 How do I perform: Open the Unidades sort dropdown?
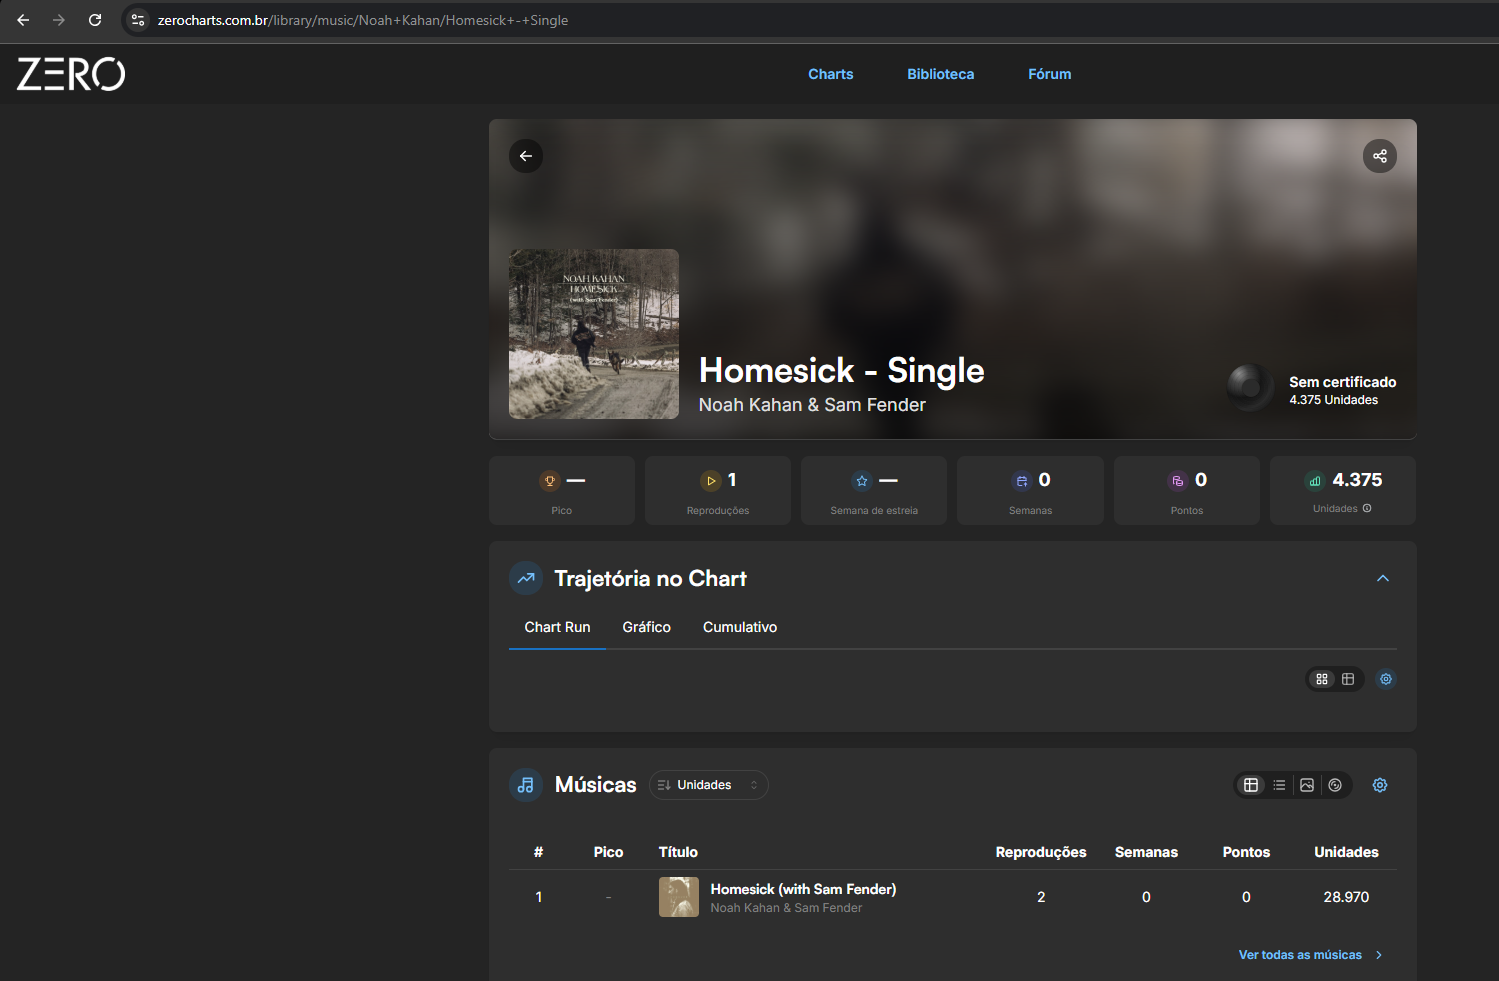click(x=709, y=785)
